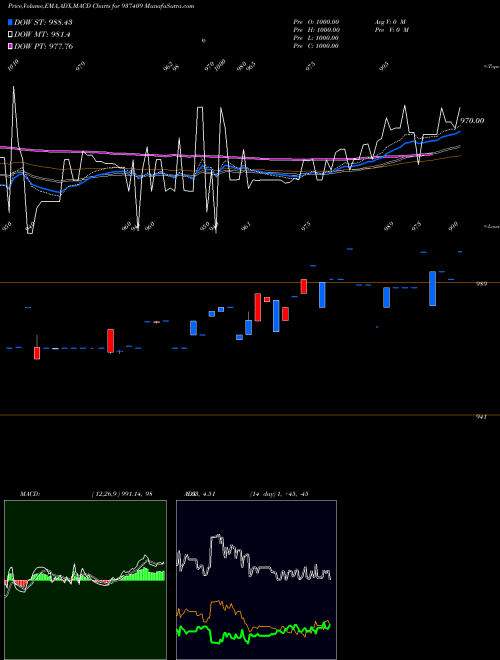Click the tall blue candle near 989 line
The image size is (500, 660).
[x=432, y=288]
